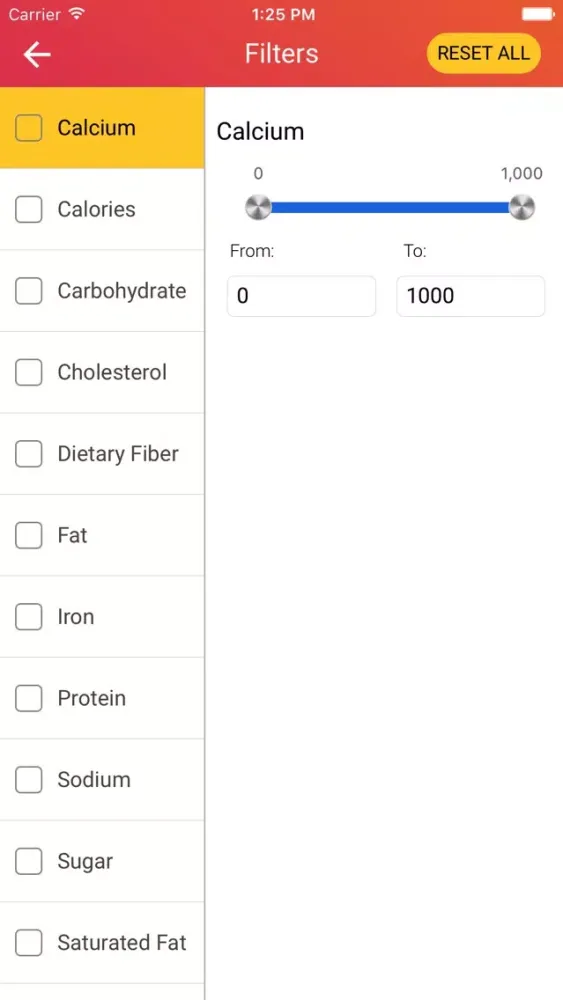563x1000 pixels.
Task: Tick the Calcium checkbox
Action: [29, 128]
